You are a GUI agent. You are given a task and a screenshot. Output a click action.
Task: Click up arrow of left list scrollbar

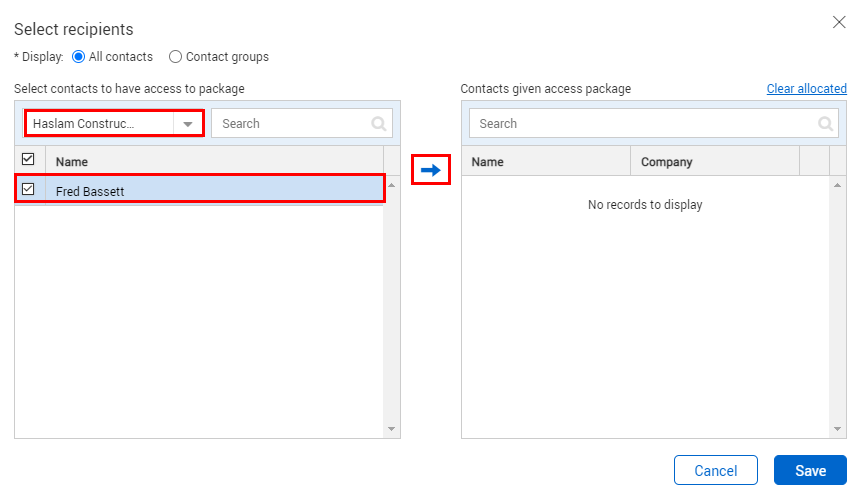tap(391, 185)
